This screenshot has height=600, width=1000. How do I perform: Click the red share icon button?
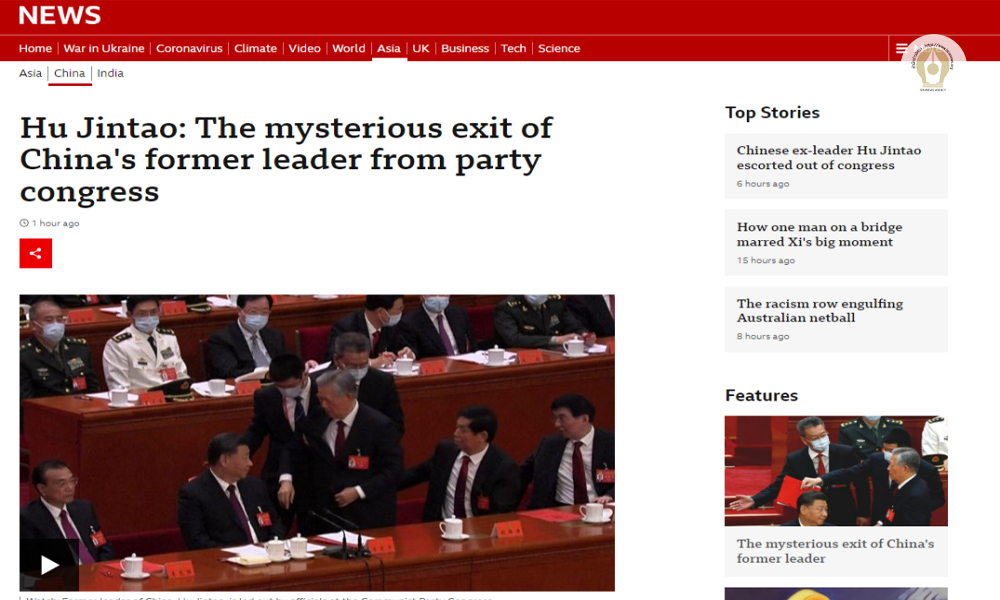35,253
